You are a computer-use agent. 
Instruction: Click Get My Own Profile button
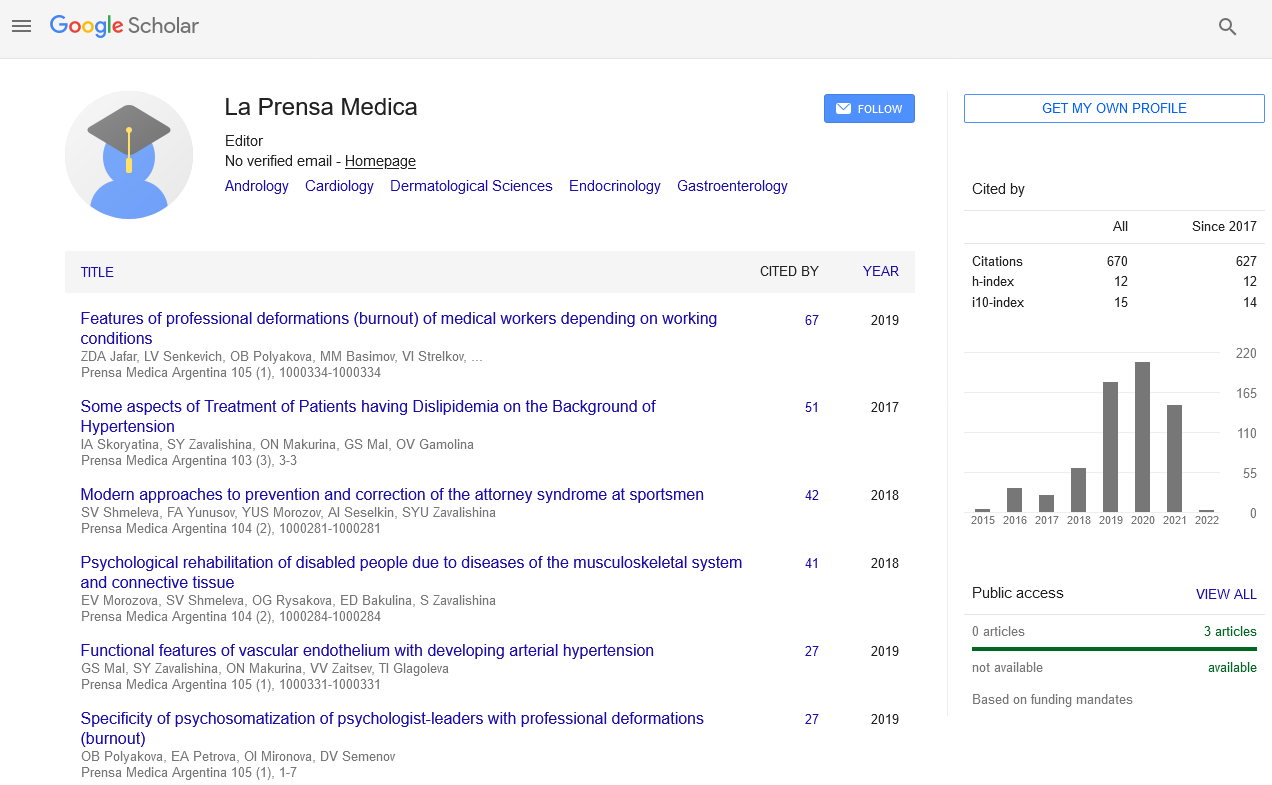[1114, 108]
